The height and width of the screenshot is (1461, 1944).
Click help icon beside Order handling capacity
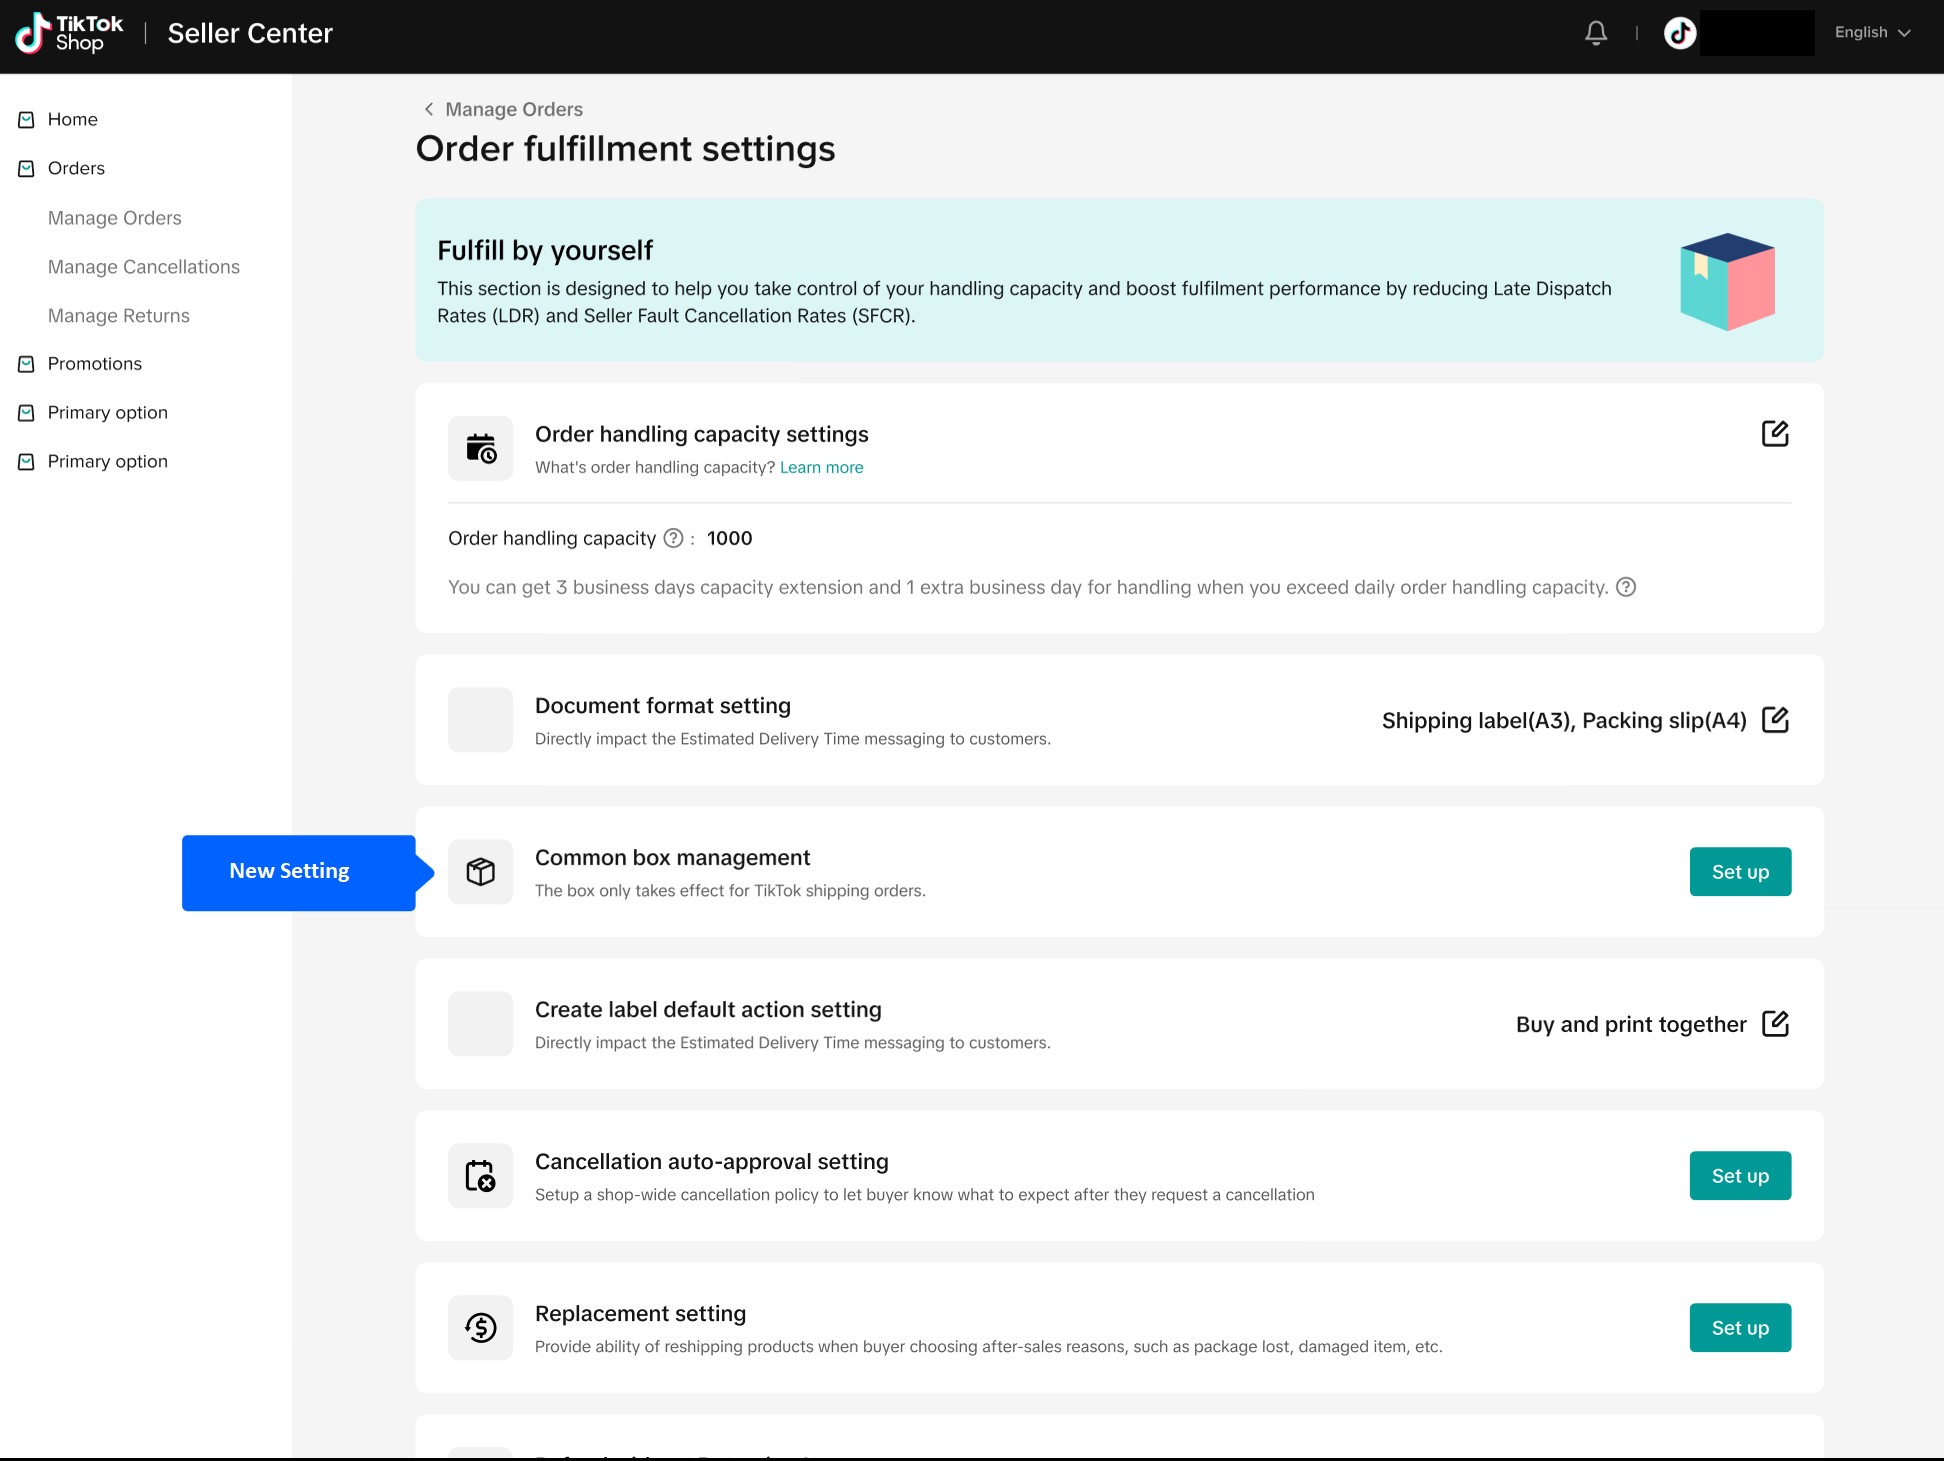(674, 538)
